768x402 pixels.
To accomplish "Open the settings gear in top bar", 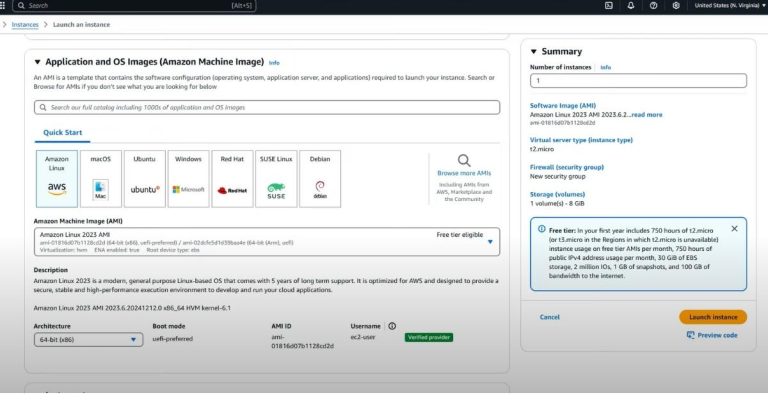I will [676, 5].
